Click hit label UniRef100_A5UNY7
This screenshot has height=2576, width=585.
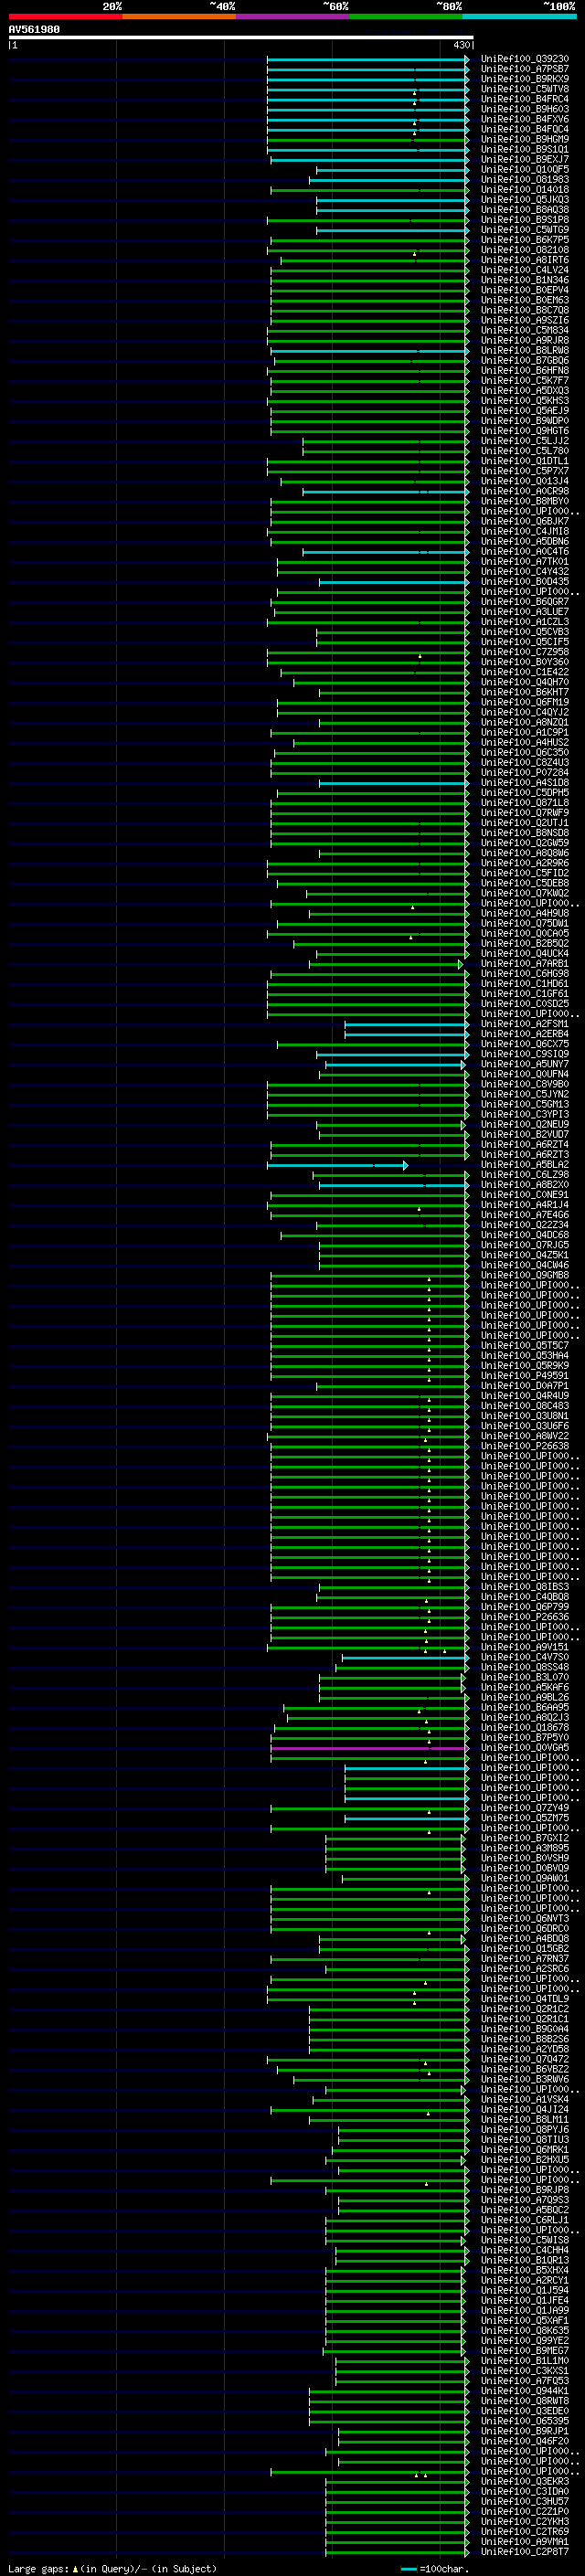click(524, 1064)
